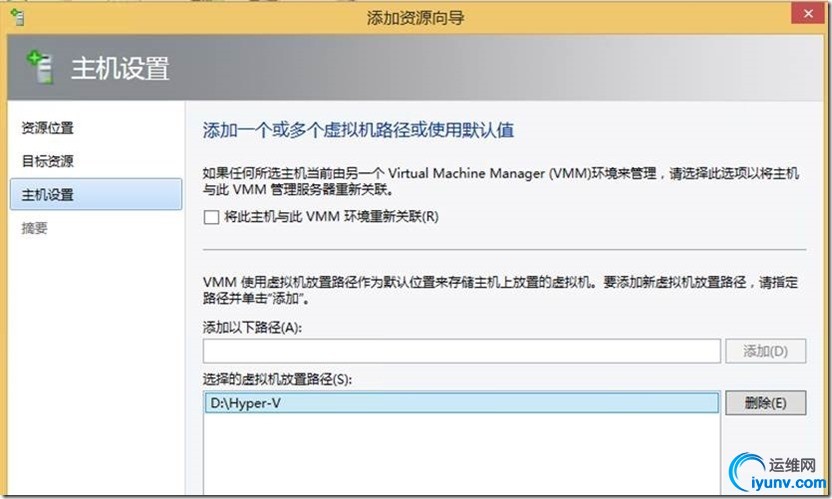Select the 资源位置 wizard step
832x499 pixels.
47,128
